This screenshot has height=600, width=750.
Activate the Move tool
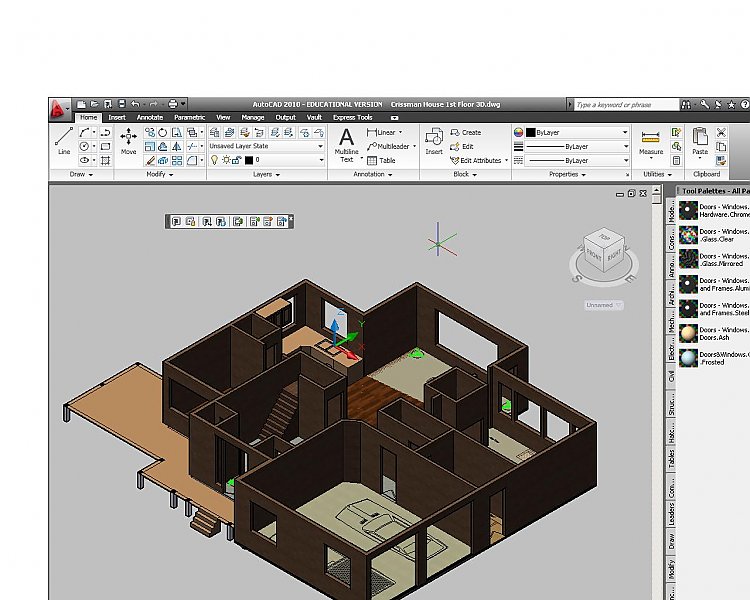[128, 140]
